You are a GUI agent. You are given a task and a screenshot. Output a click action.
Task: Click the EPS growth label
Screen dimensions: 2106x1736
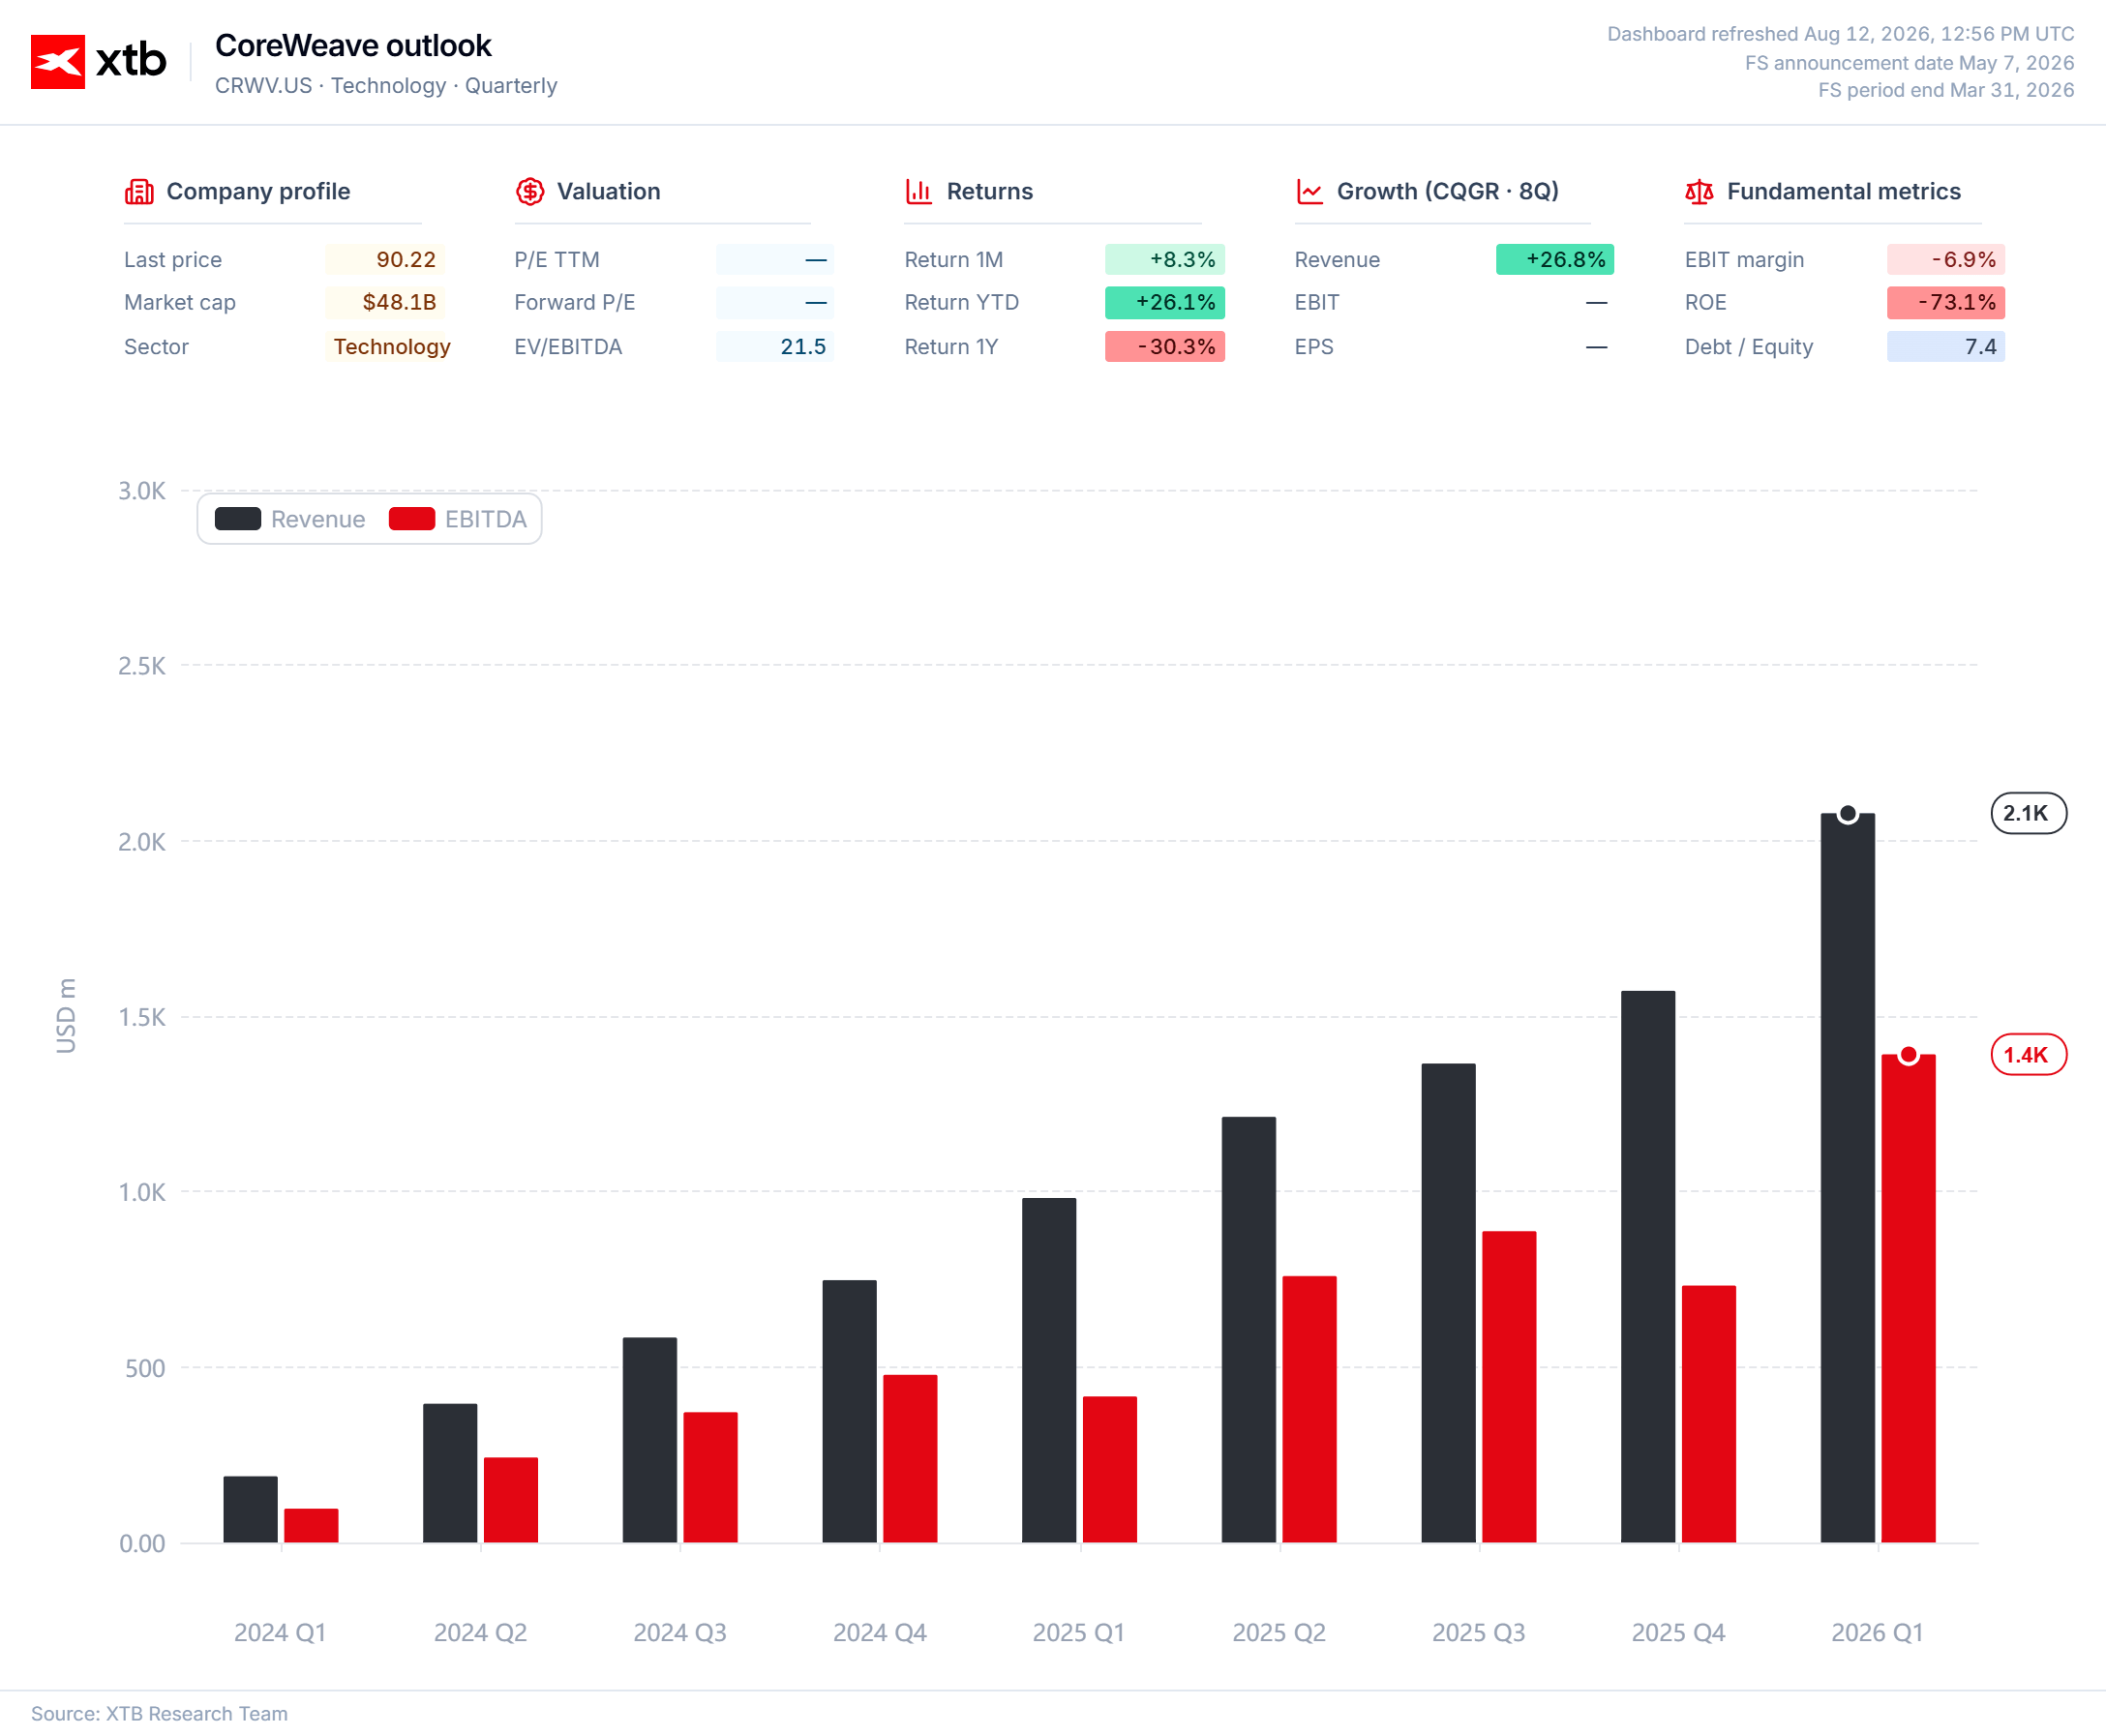click(1314, 346)
